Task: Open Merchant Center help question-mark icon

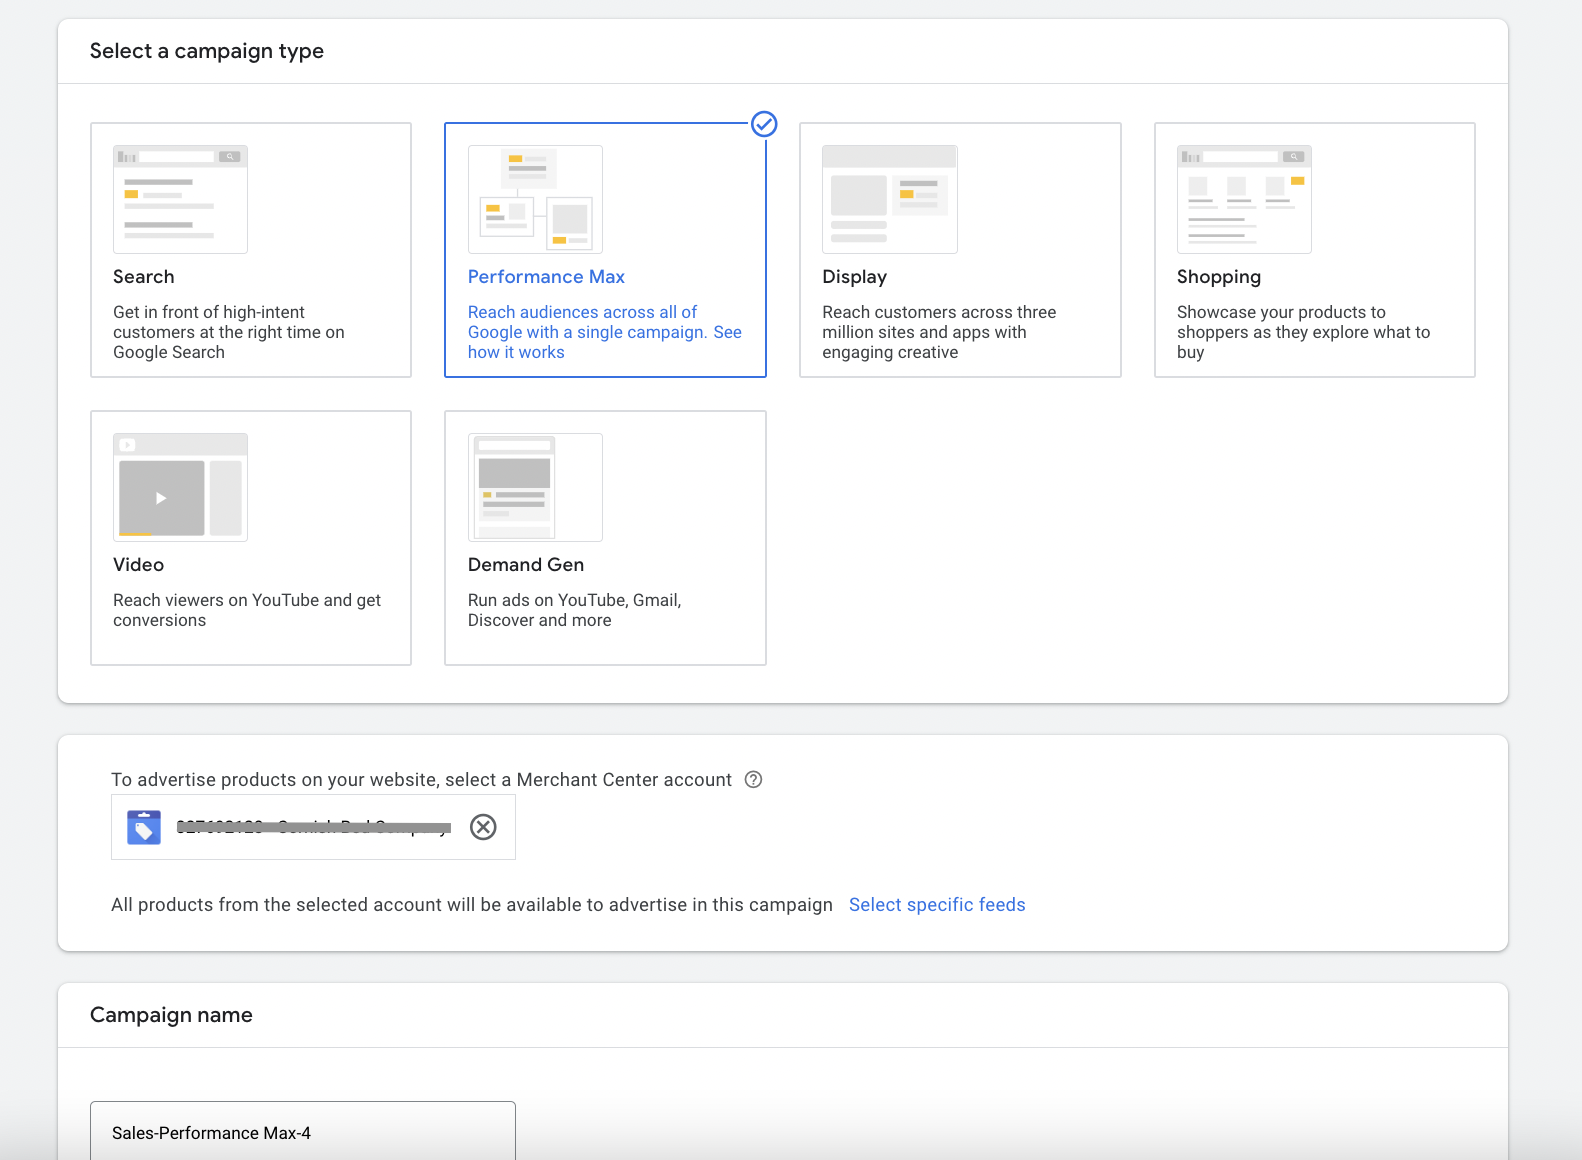Action: (x=754, y=780)
